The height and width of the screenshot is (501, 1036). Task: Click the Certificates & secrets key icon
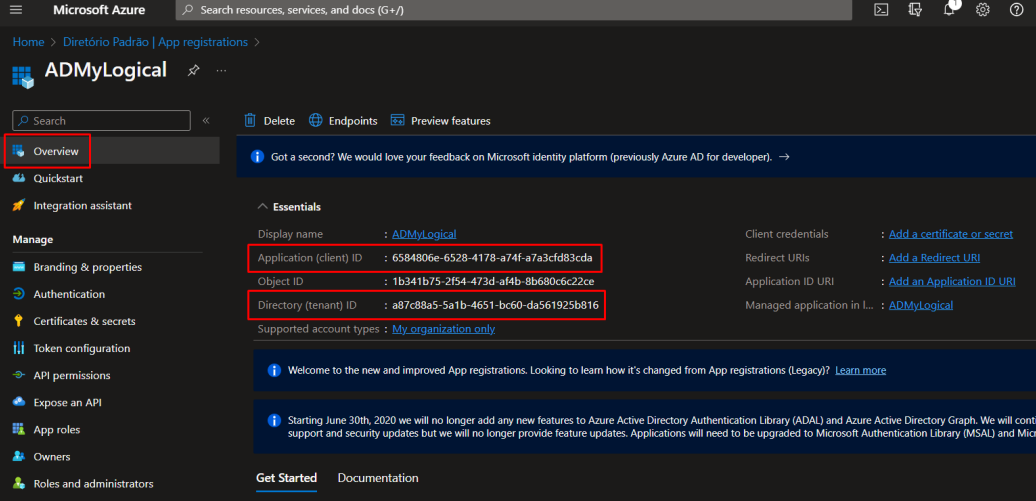pyautogui.click(x=19, y=321)
